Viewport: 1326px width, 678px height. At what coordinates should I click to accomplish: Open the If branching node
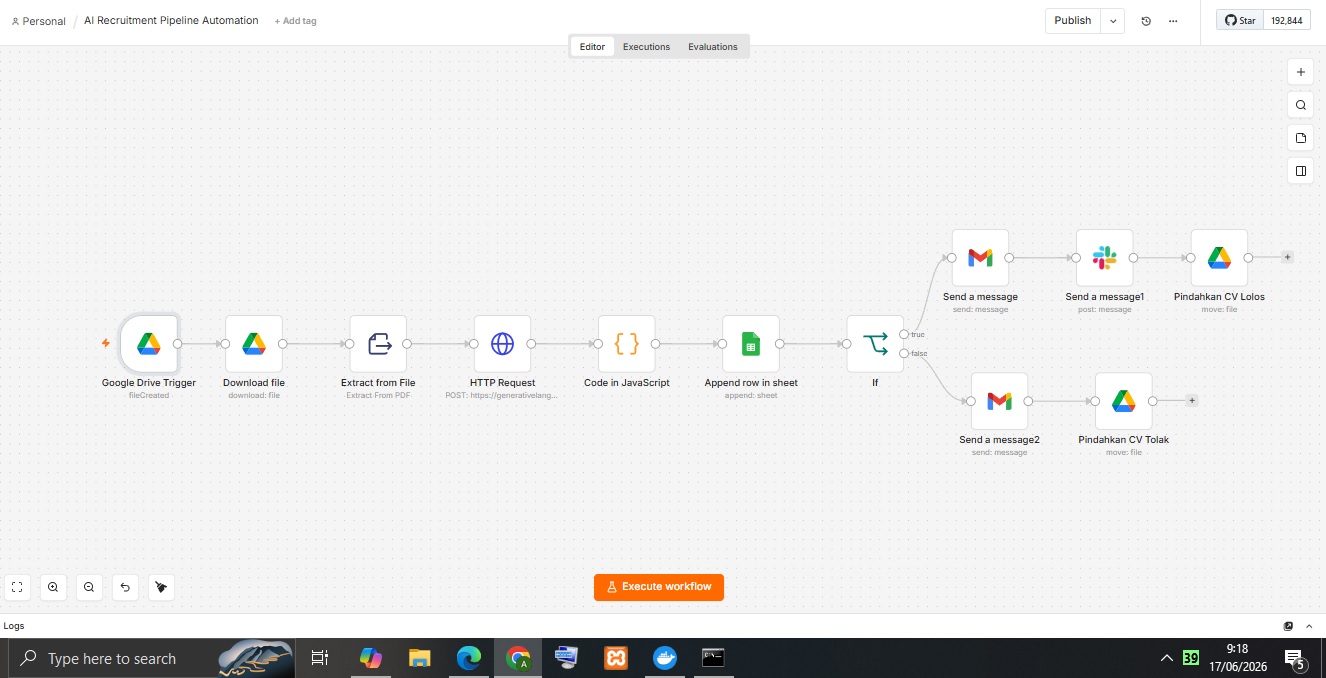coord(875,344)
